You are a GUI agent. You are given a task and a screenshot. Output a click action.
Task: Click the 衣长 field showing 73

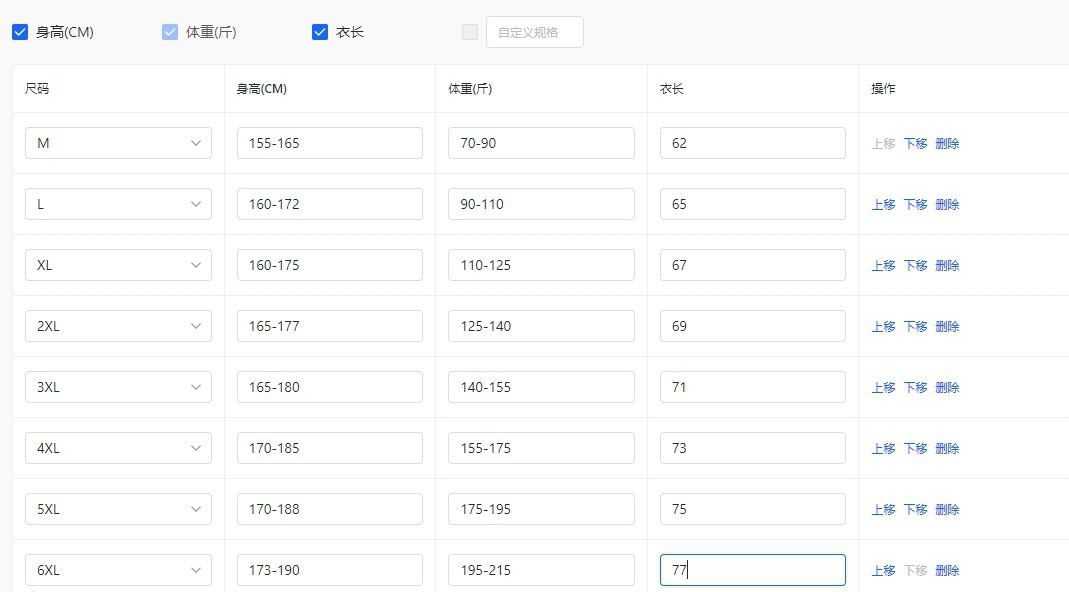[x=752, y=448]
